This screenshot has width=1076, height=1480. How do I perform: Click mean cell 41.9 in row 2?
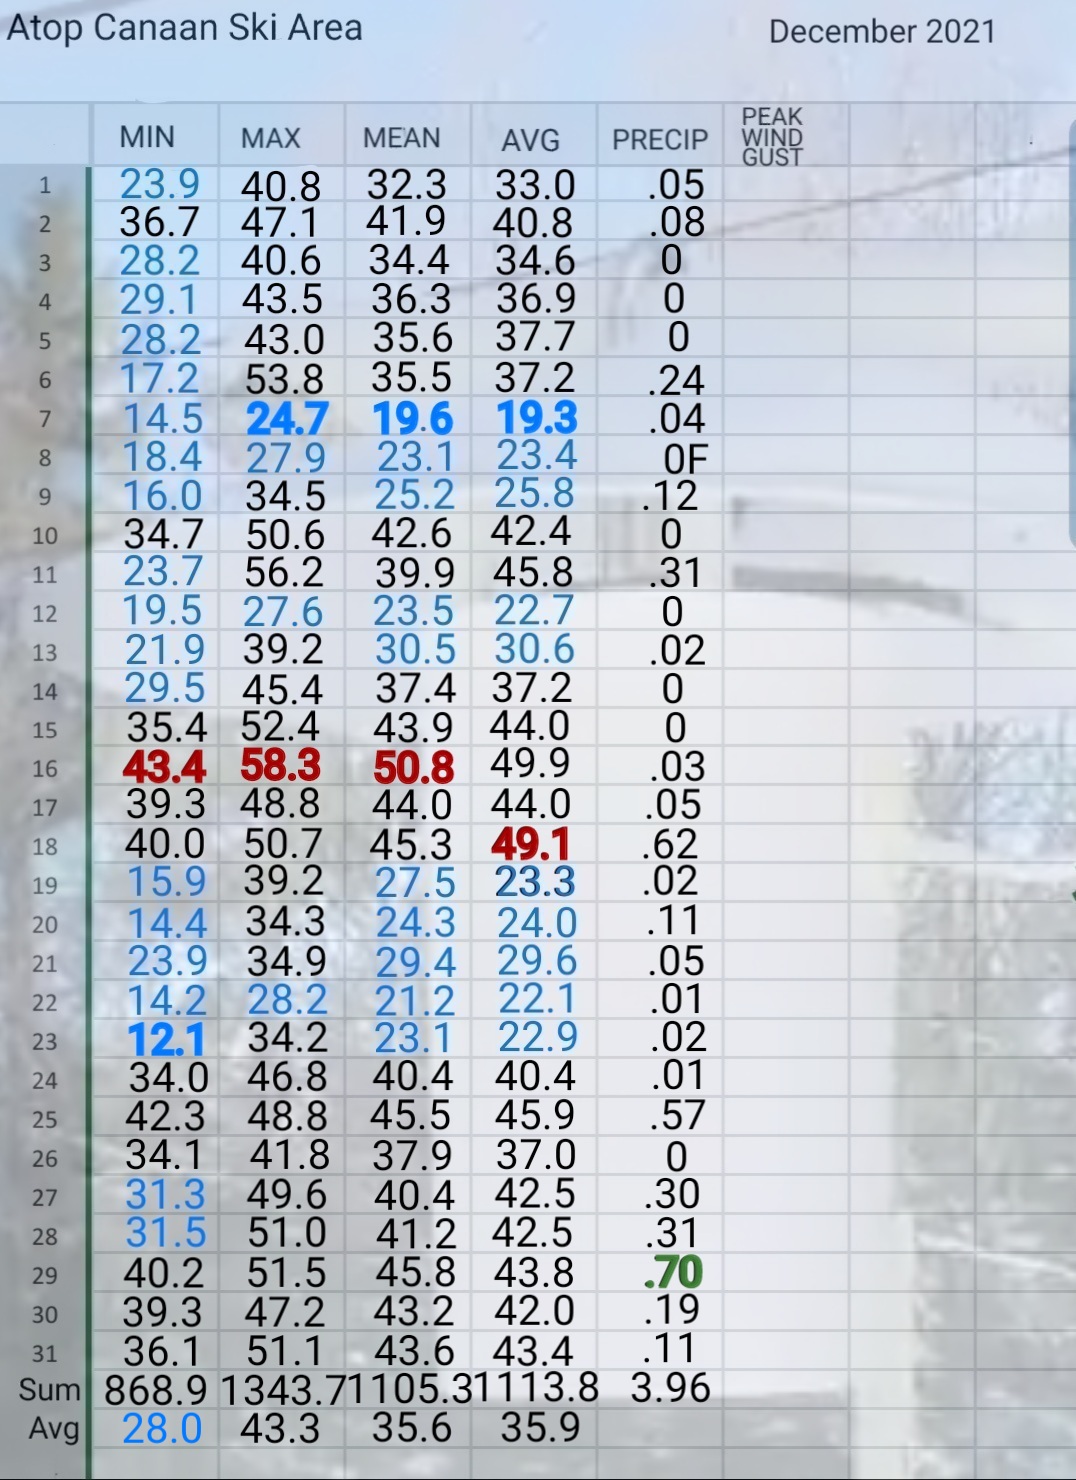pyautogui.click(x=406, y=222)
